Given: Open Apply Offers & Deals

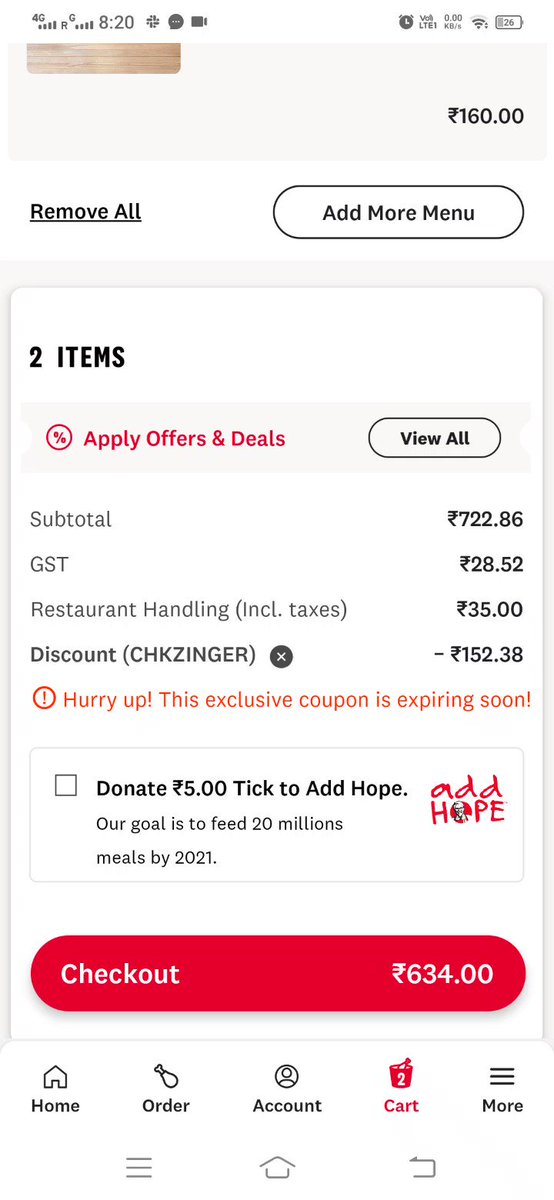Looking at the screenshot, I should pos(184,439).
